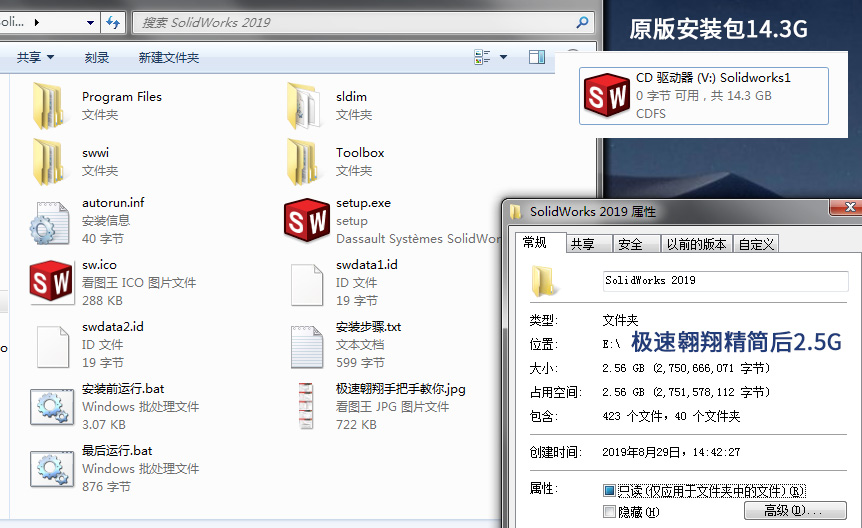This screenshot has width=862, height=528.
Task: Select the sw.ico SolidWorks icon file
Action: tap(51, 282)
